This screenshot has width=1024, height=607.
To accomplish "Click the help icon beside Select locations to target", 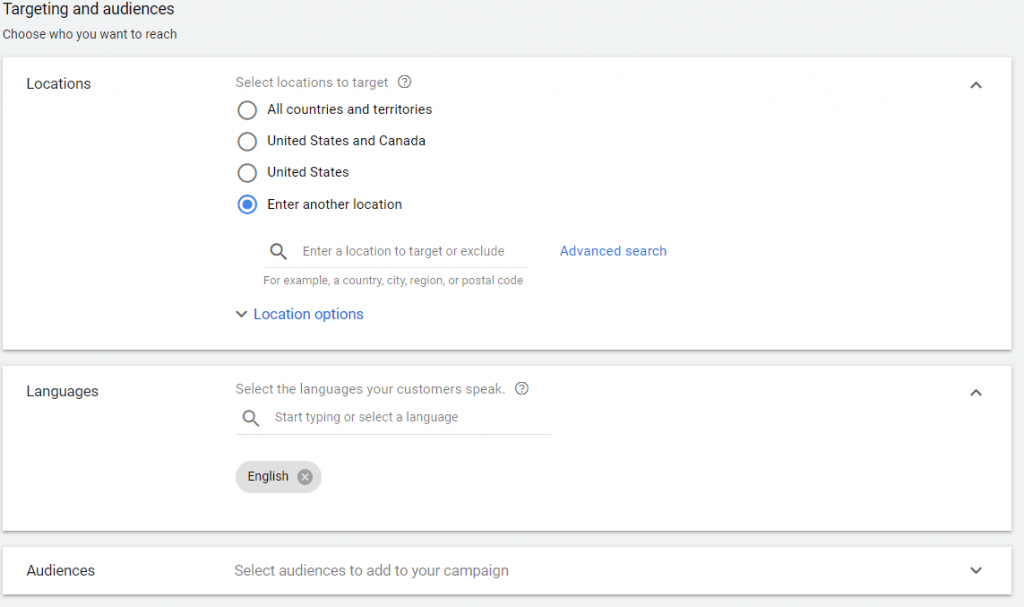I will 405,83.
